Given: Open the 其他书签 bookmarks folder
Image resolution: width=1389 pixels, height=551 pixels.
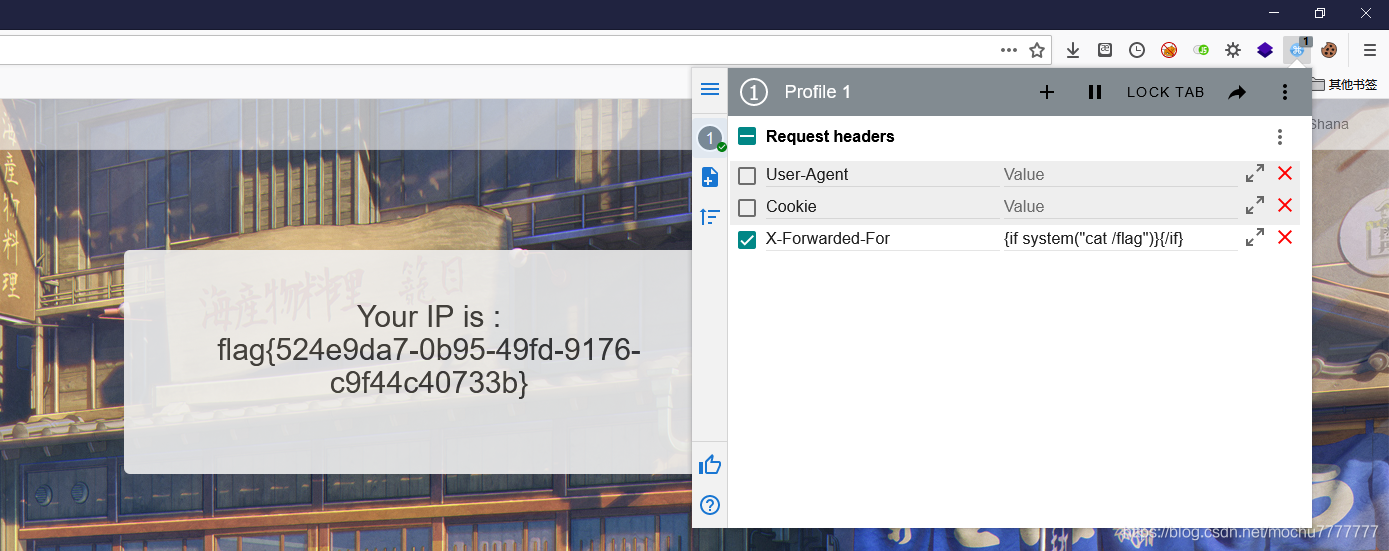Looking at the screenshot, I should pos(1344,85).
